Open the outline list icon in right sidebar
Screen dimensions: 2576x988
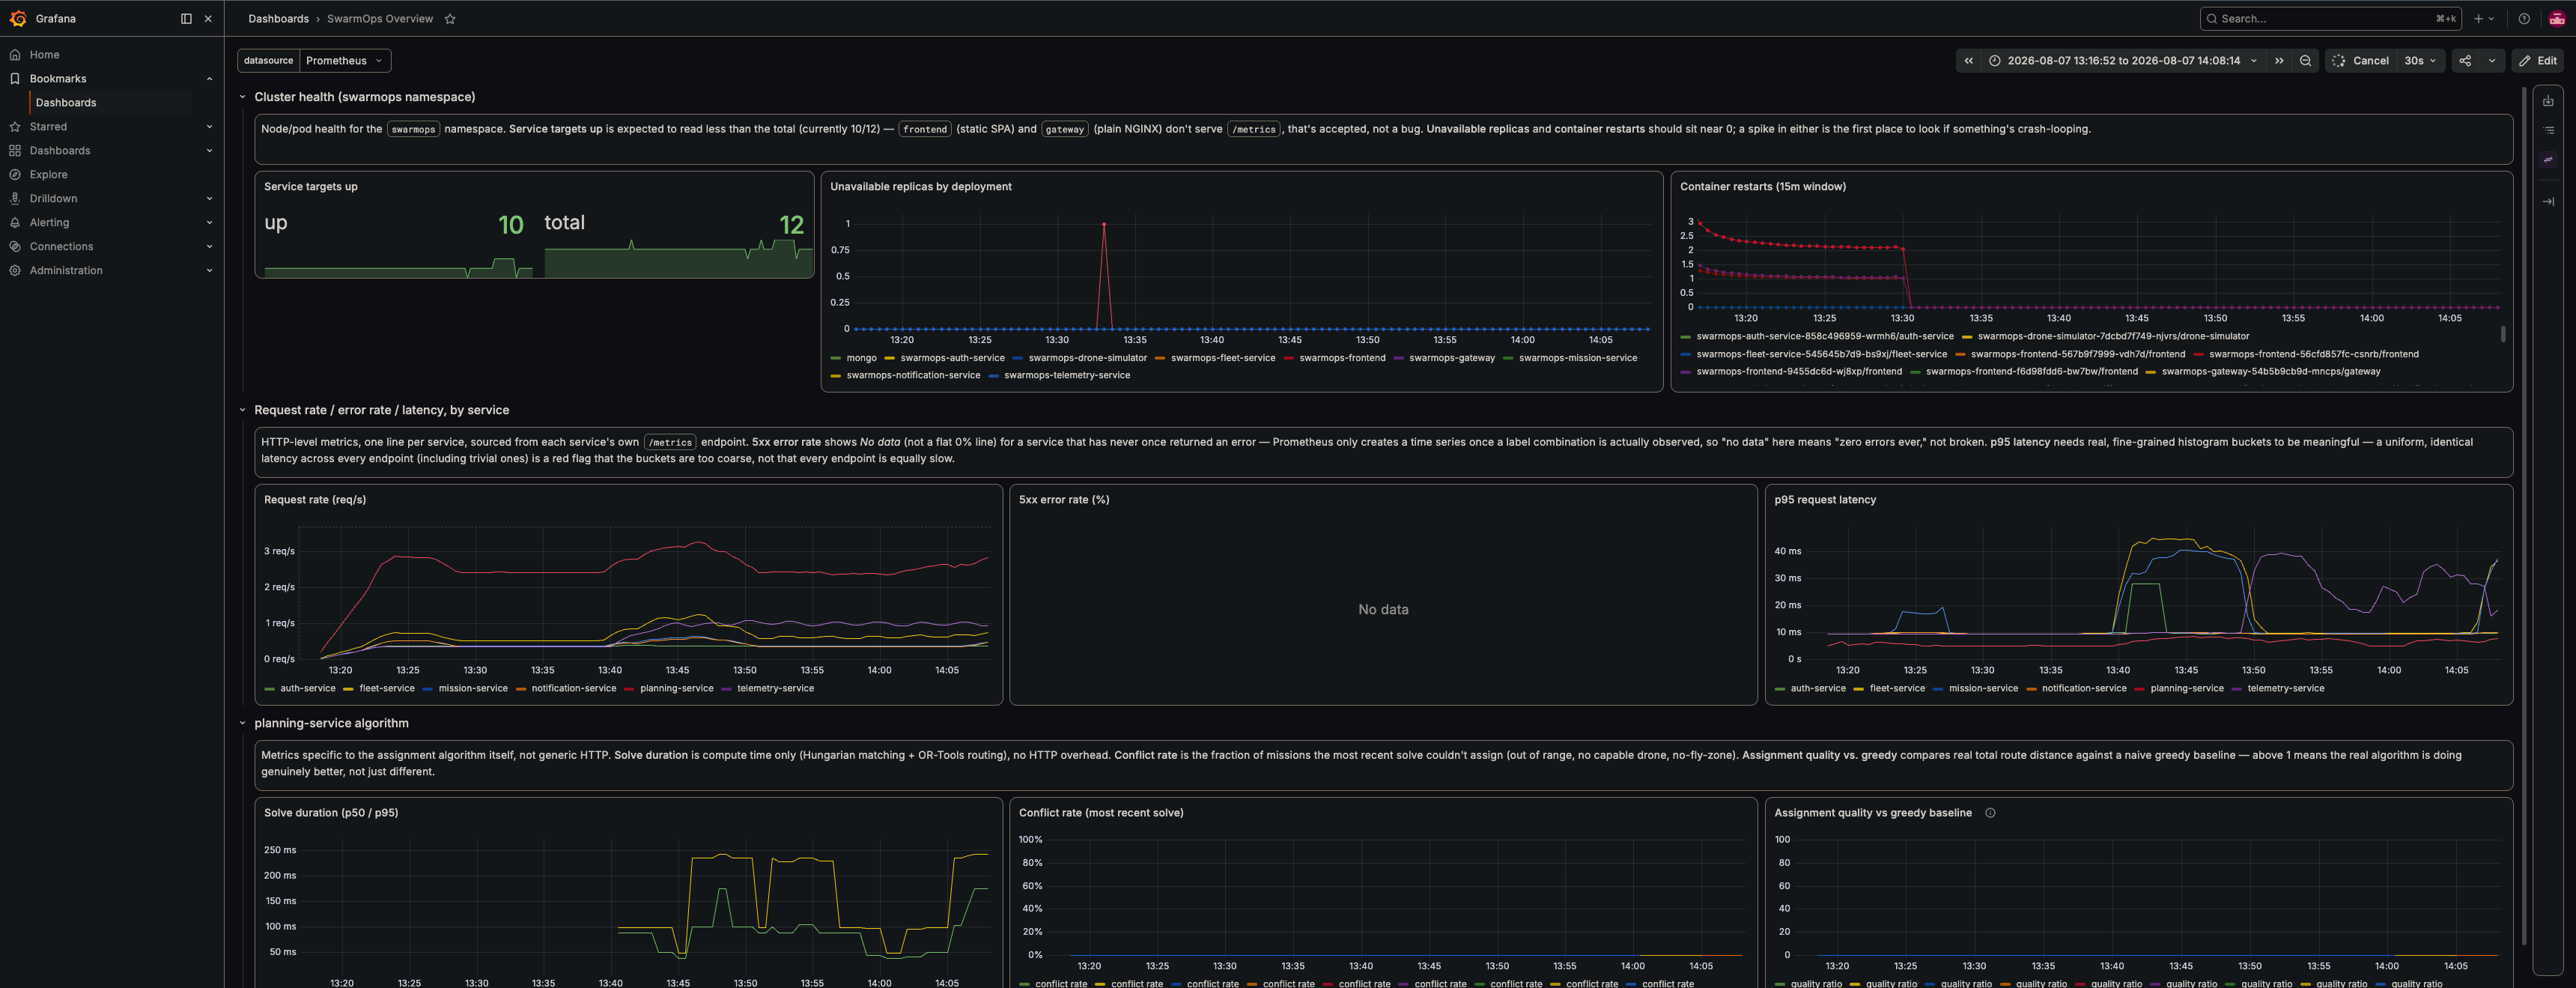point(2548,130)
